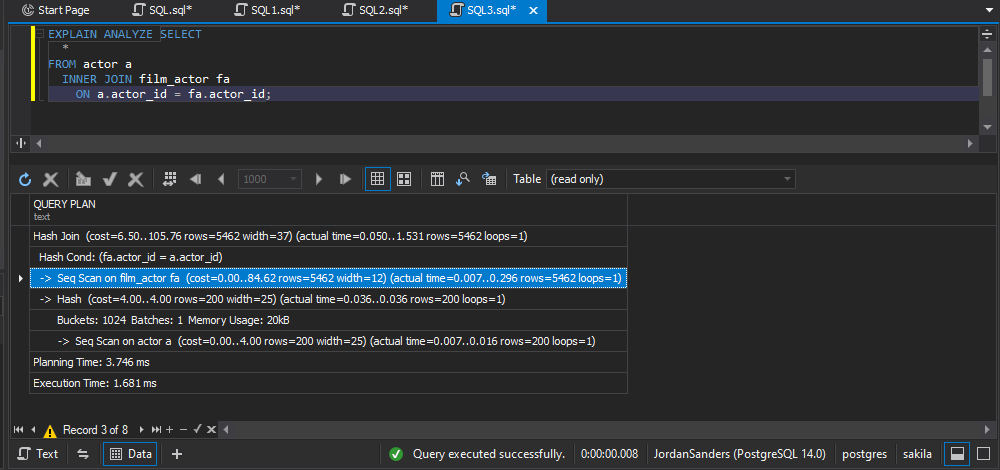Click the editor horizontal scroll right arrow
The width and height of the screenshot is (1000, 470).
pos(971,143)
